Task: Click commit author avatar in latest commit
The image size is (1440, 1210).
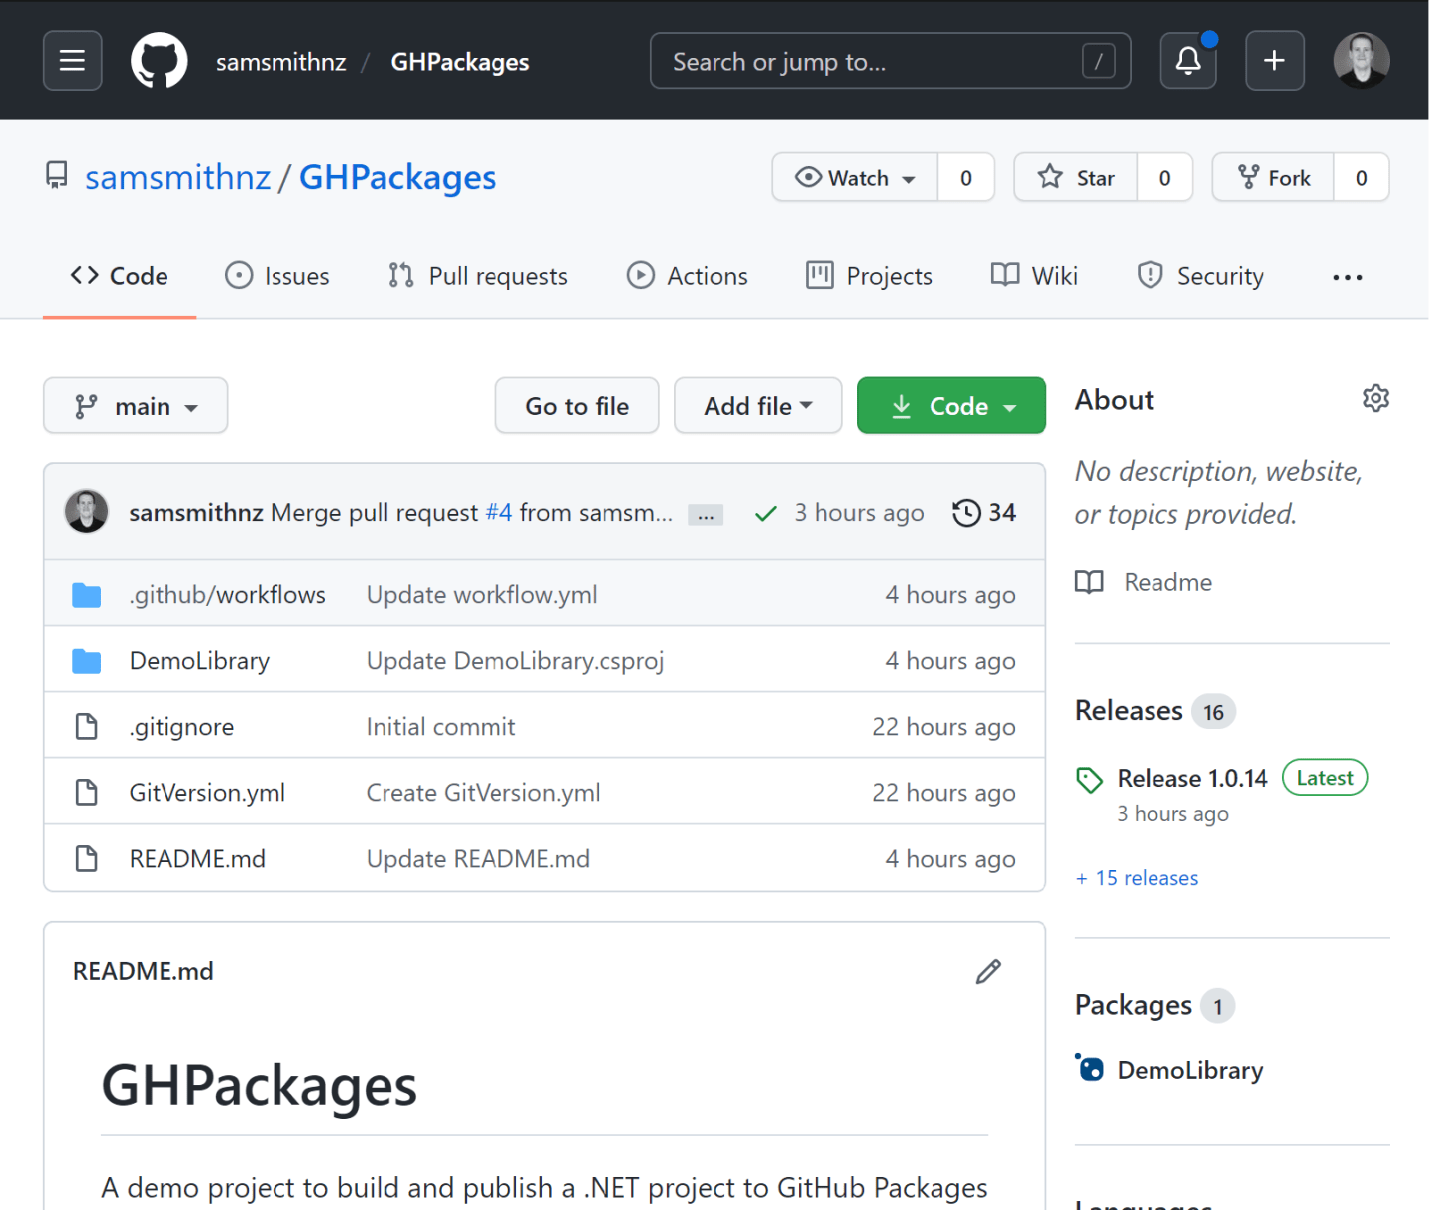Action: [87, 512]
